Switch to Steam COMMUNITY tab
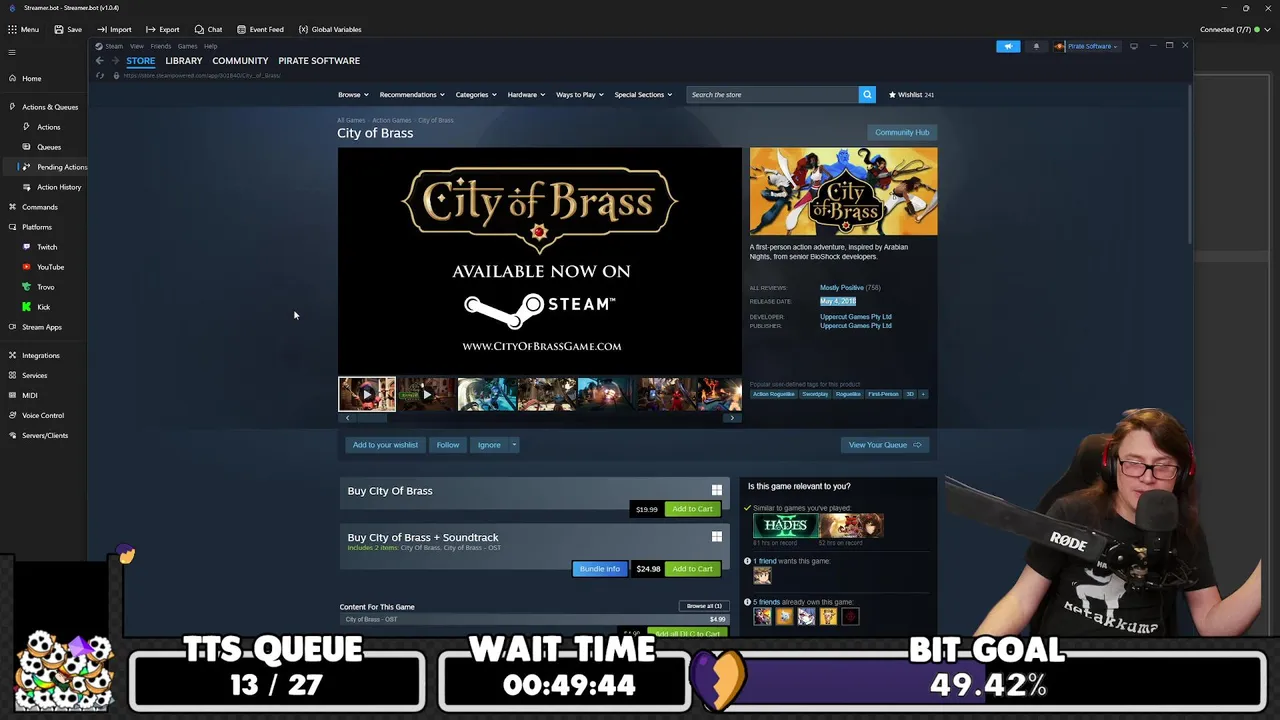The height and width of the screenshot is (720, 1280). coord(240,61)
